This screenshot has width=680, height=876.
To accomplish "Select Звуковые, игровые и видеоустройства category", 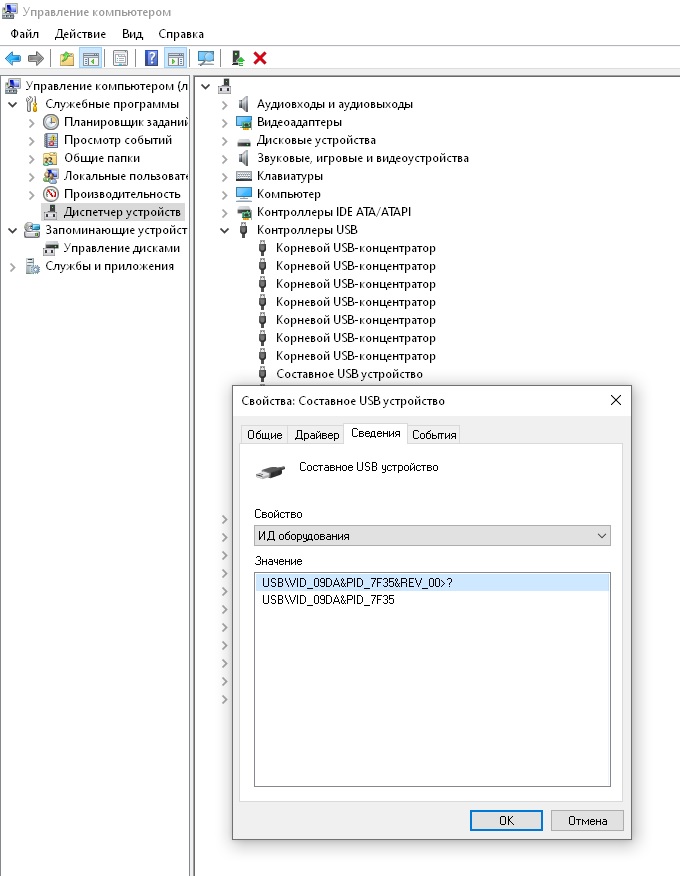I will pos(363,158).
